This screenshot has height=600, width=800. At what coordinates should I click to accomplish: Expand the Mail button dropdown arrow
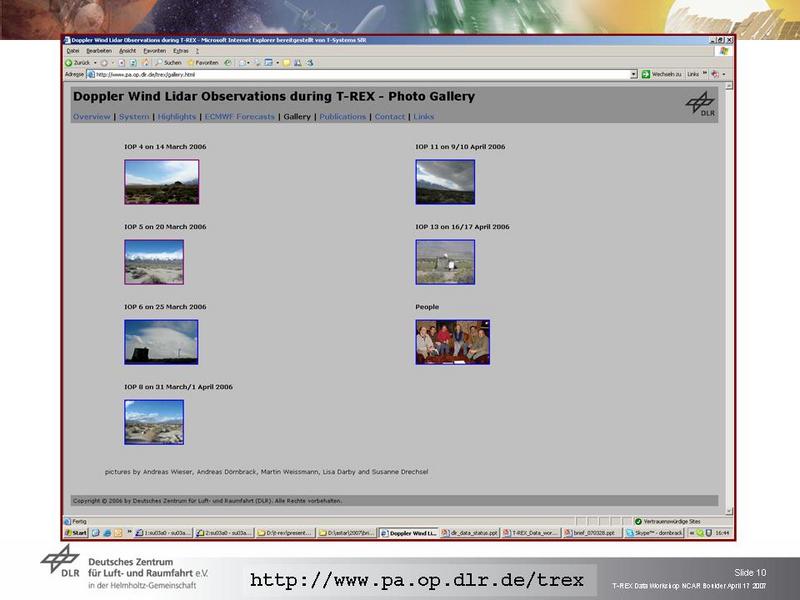248,63
